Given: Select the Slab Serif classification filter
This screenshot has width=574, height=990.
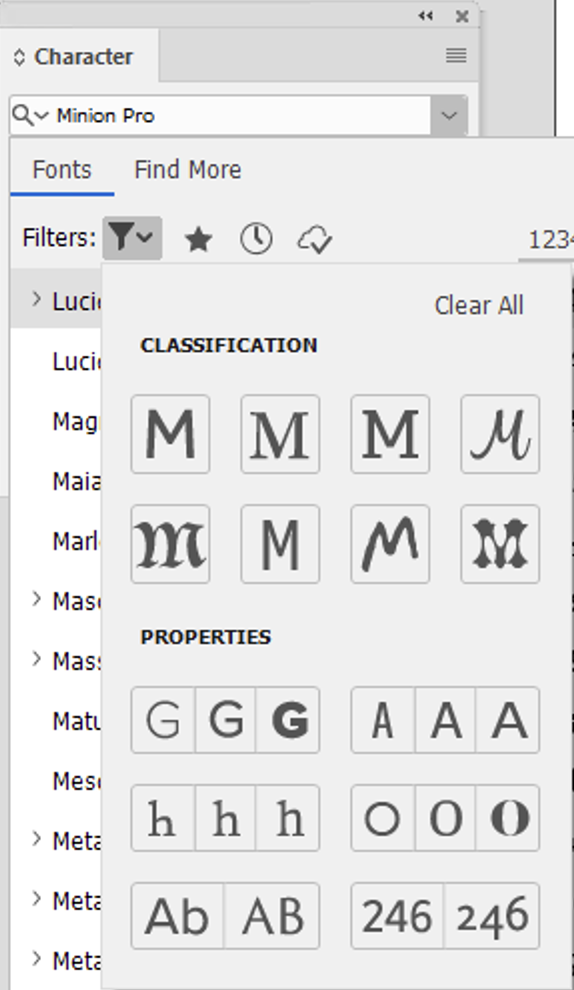Looking at the screenshot, I should pyautogui.click(x=390, y=434).
